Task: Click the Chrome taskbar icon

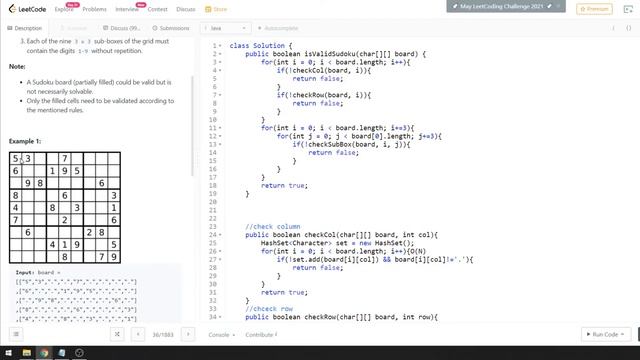Action: pyautogui.click(x=44, y=353)
